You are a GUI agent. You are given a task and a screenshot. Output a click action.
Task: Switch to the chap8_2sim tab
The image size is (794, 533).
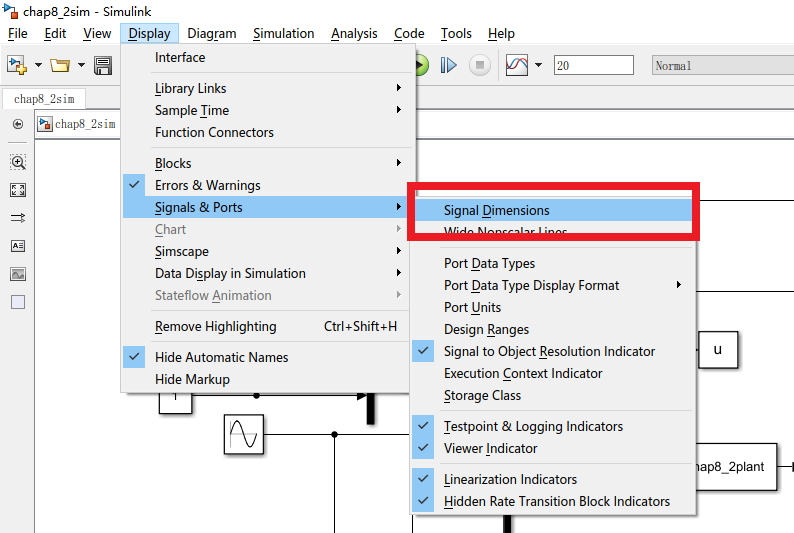pos(44,99)
